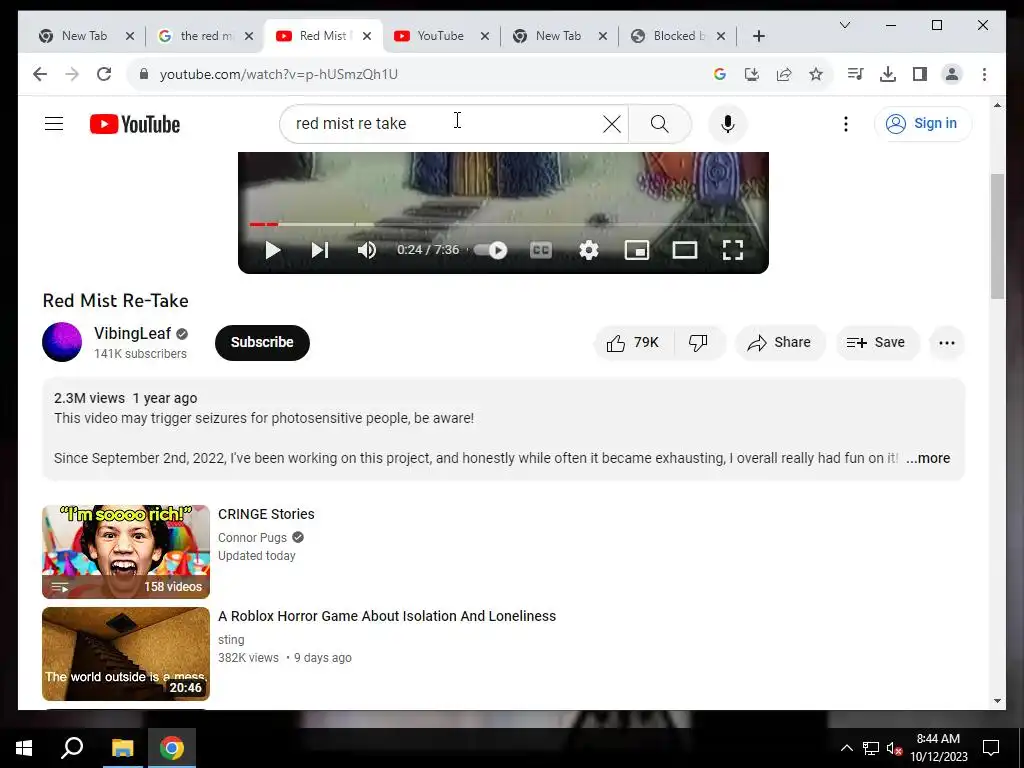Open media controls toolbar icon

tap(855, 74)
